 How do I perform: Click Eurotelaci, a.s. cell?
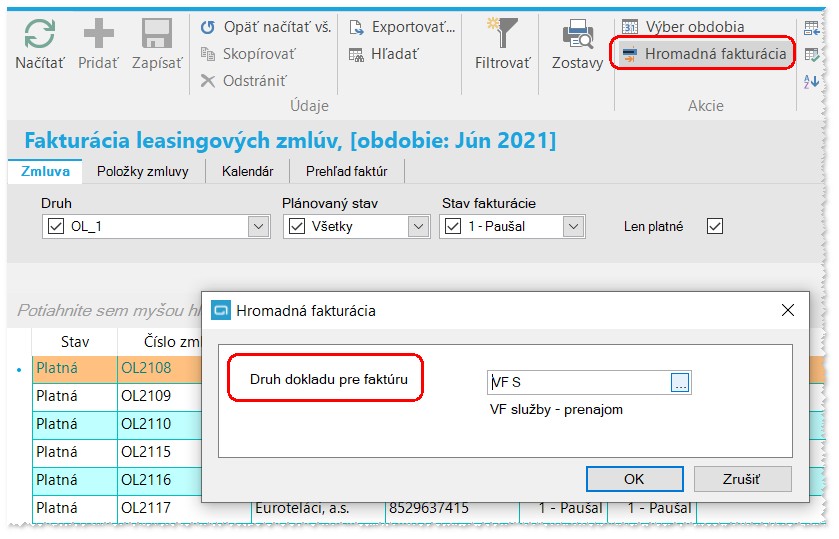[x=318, y=508]
